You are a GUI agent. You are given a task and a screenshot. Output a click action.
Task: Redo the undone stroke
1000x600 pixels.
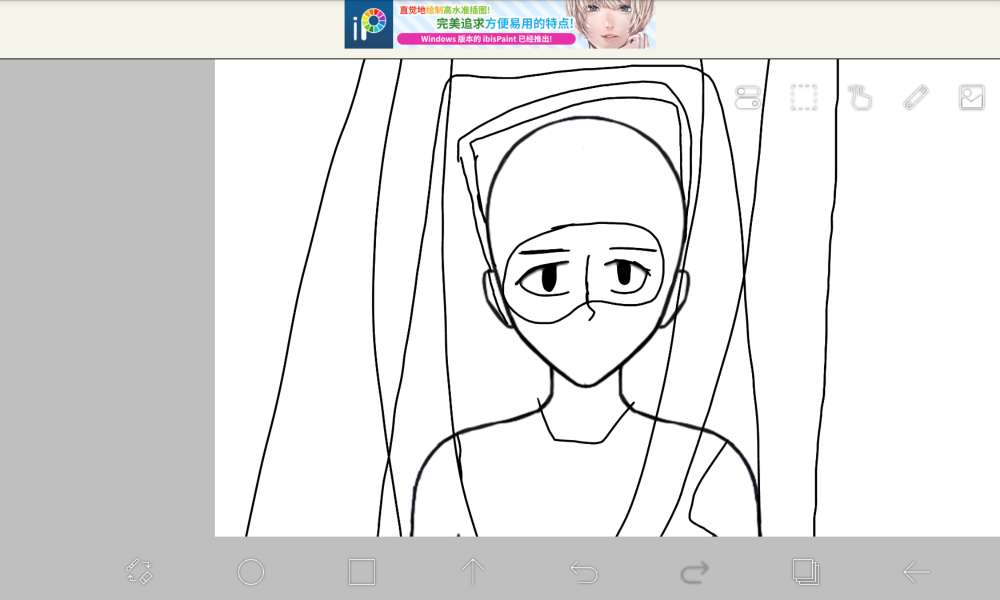(694, 572)
